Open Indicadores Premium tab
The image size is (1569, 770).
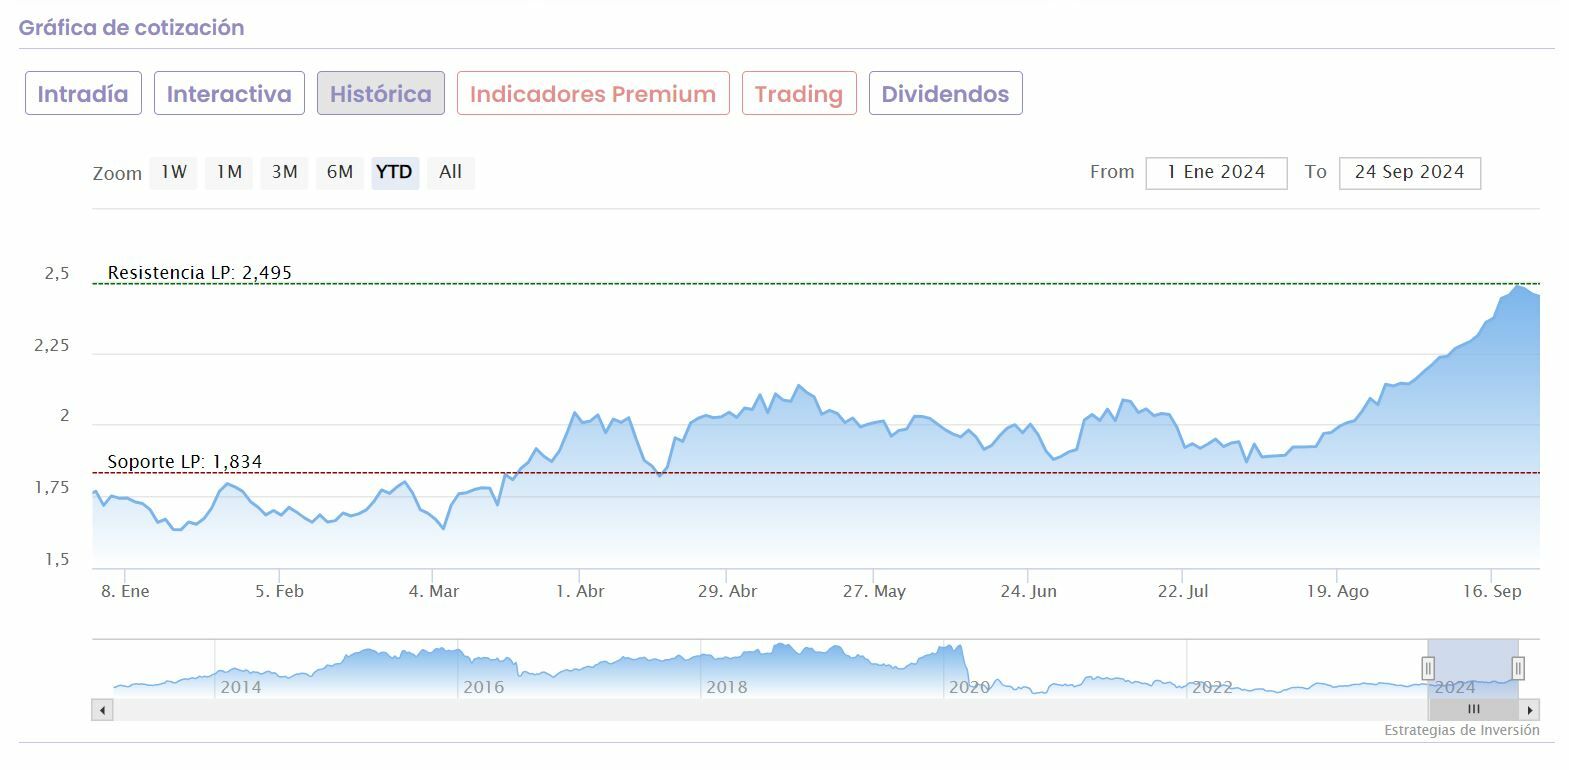pos(593,94)
